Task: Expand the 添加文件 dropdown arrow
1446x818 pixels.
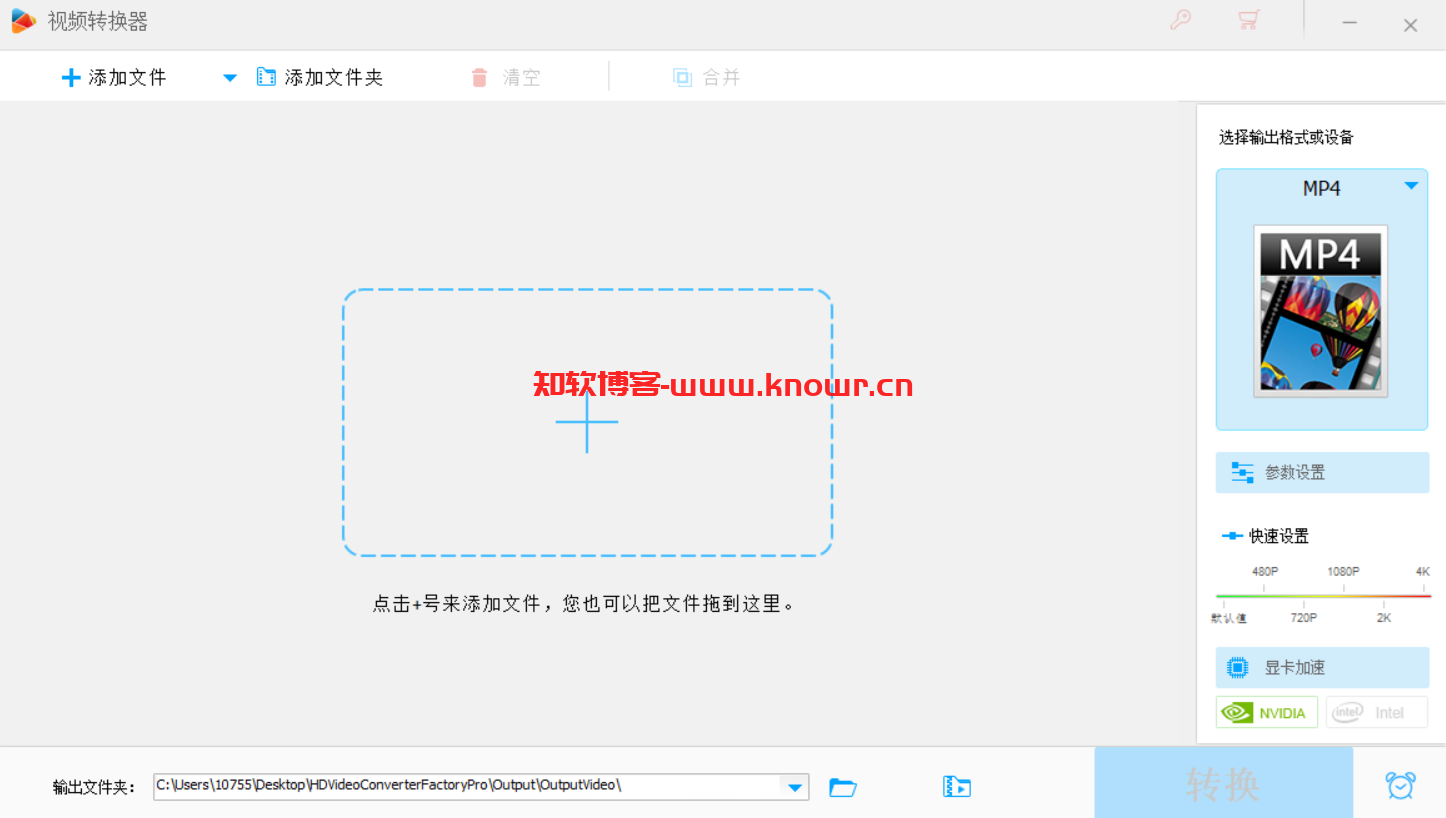Action: [230, 78]
